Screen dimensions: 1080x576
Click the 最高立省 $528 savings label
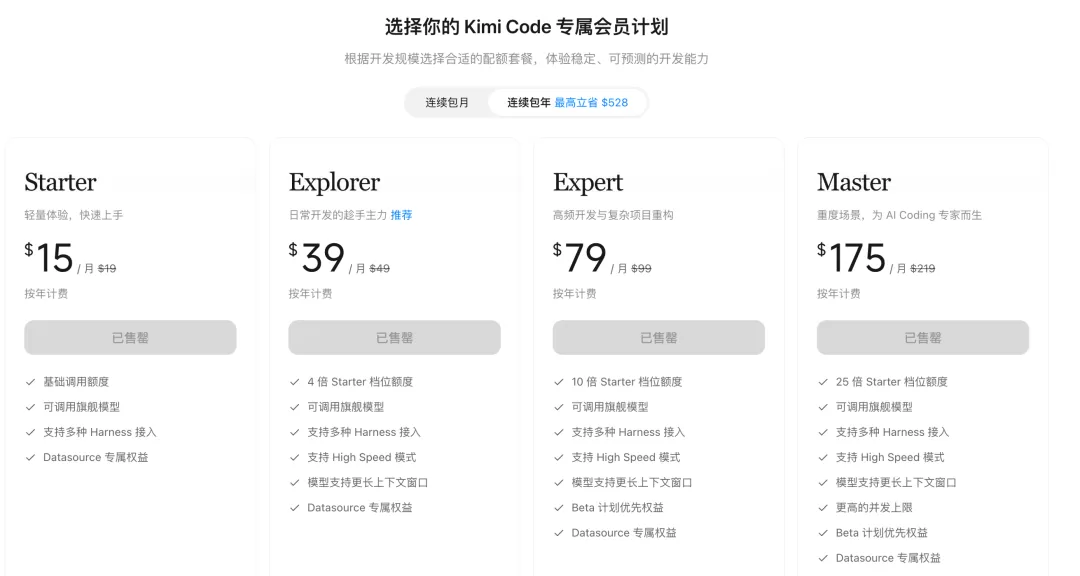tap(591, 103)
